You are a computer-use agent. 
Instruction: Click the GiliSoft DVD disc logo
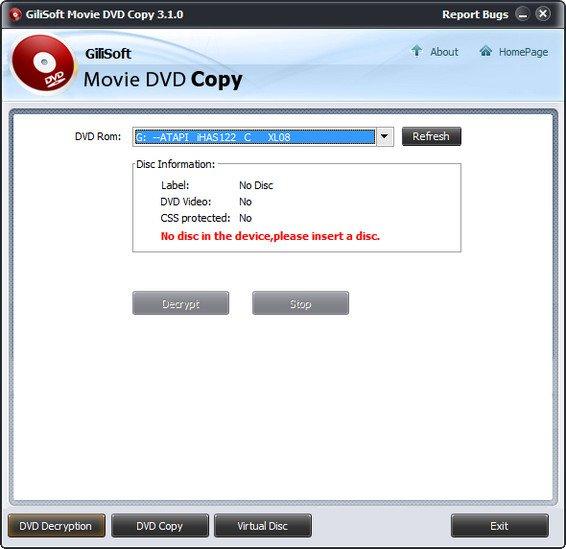tap(43, 64)
